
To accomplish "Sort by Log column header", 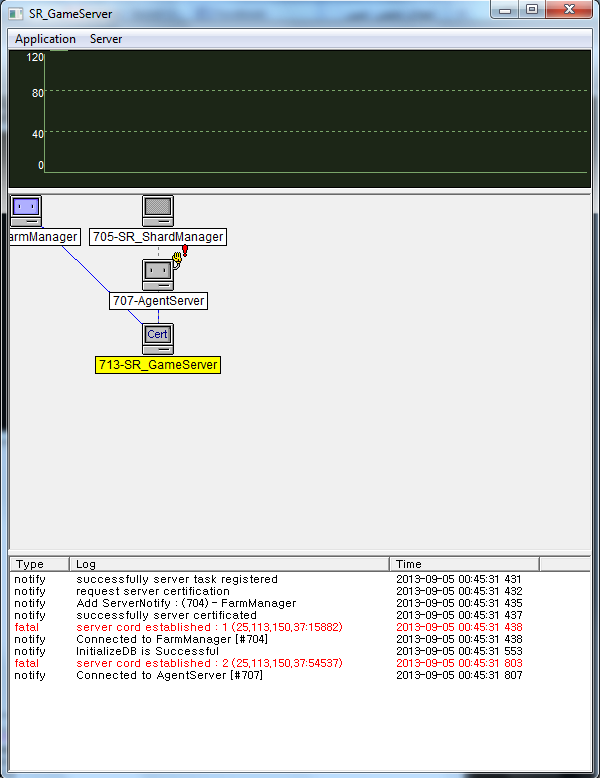I will [x=229, y=564].
